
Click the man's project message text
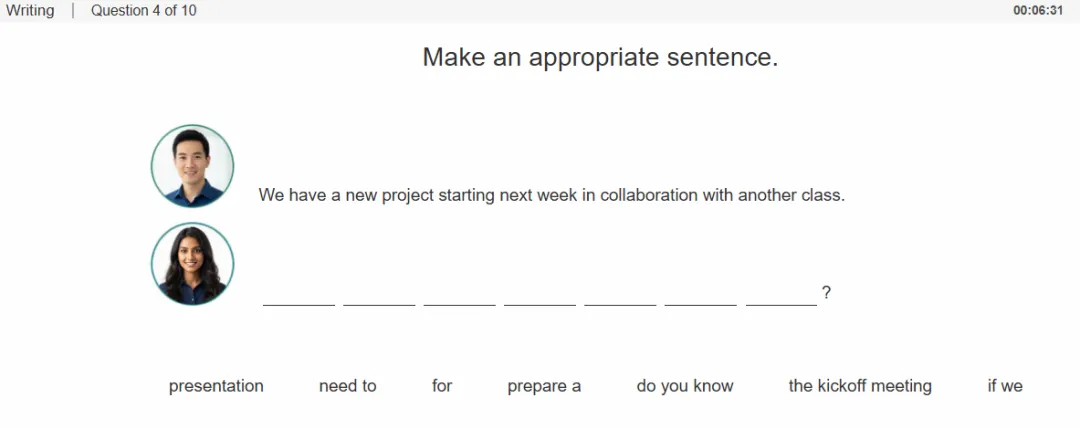[x=552, y=196]
